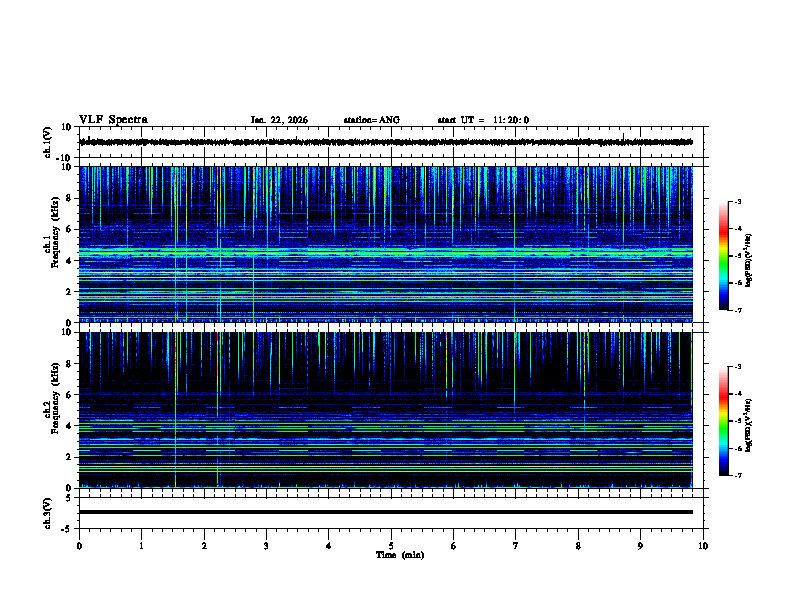The image size is (792, 612).
Task: Click the time axis tick label "1"
Action: 141,546
